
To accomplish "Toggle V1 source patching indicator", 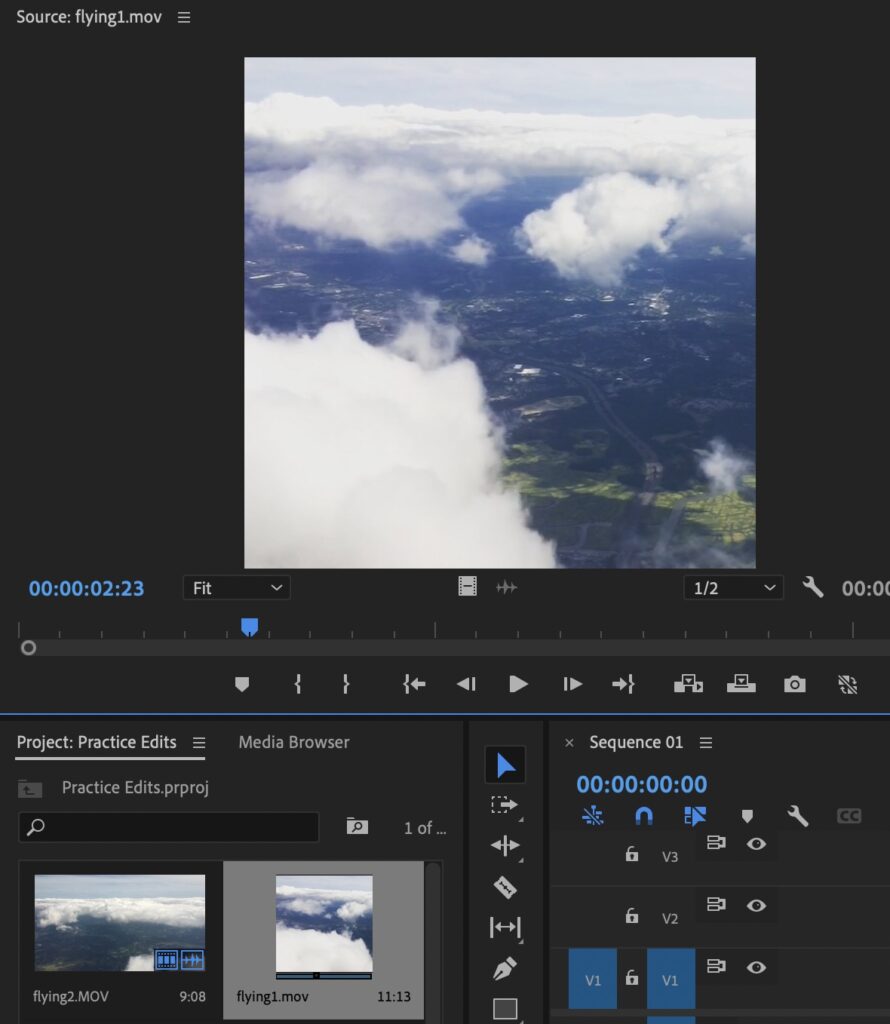I will click(x=592, y=979).
